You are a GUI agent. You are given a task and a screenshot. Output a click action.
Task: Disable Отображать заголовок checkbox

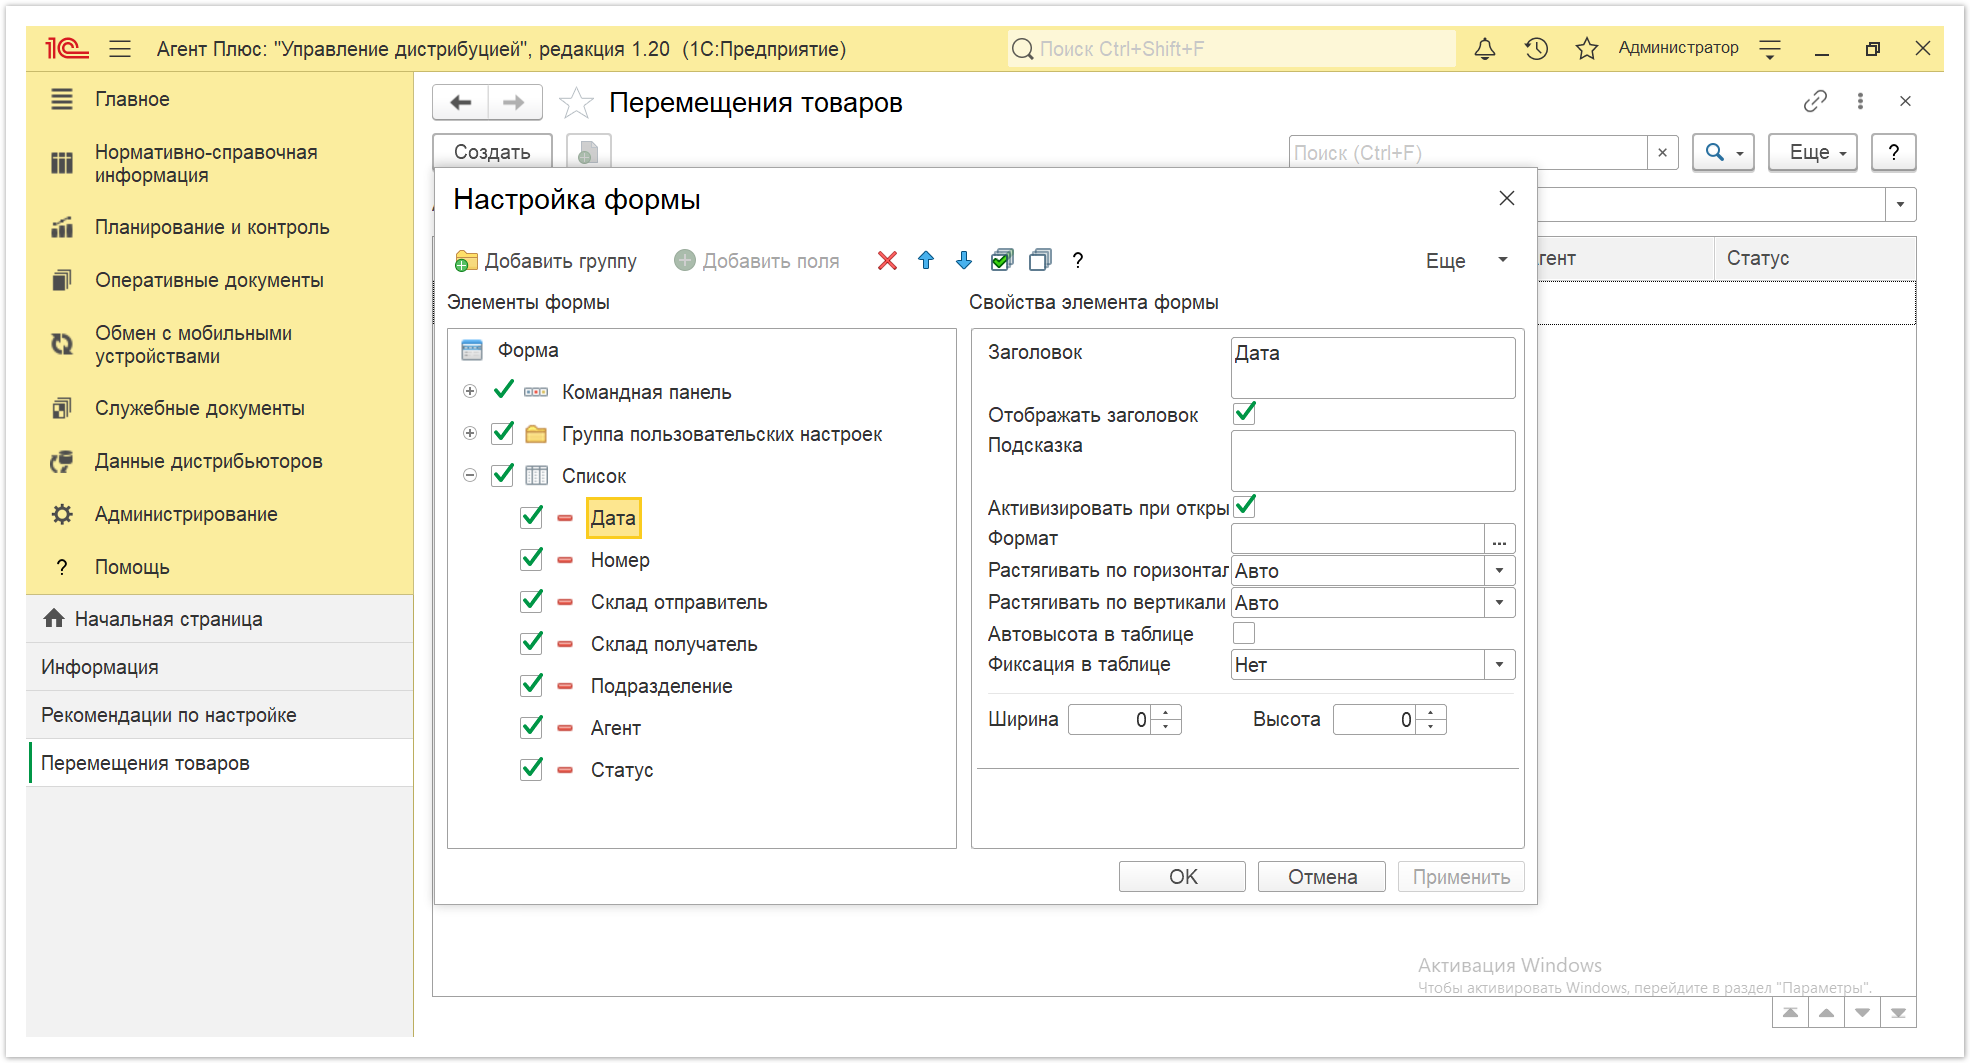pos(1244,413)
